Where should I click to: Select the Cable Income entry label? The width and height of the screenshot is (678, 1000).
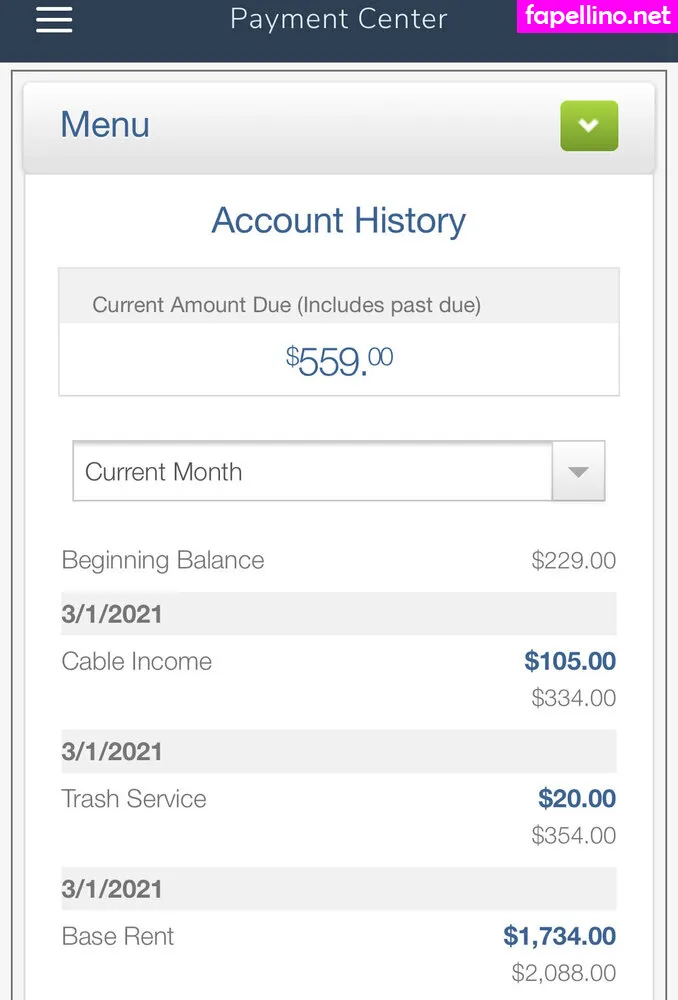[x=137, y=661]
